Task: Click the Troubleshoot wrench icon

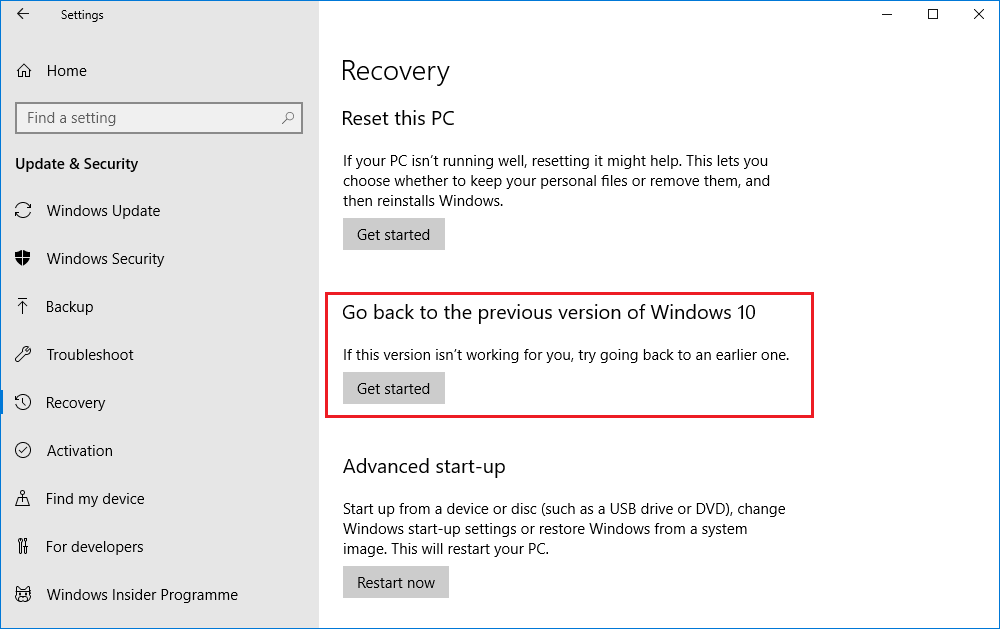Action: coord(23,355)
